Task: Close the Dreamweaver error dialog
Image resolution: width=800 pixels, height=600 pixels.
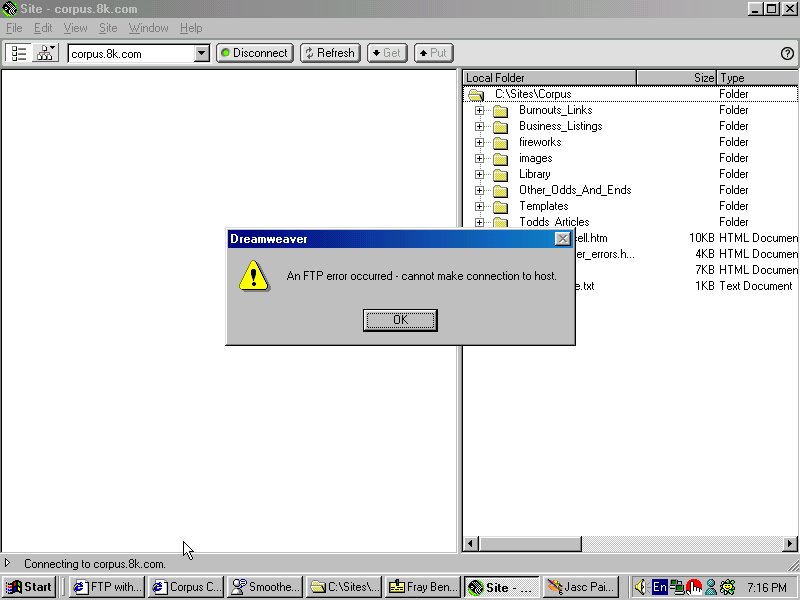Action: (563, 239)
